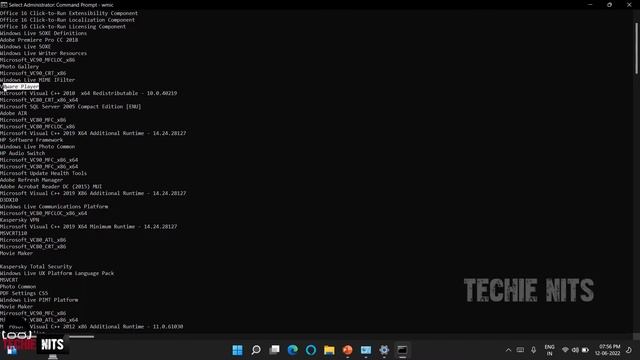Image resolution: width=640 pixels, height=360 pixels.
Task: Check the battery tray icon
Action: point(585,350)
